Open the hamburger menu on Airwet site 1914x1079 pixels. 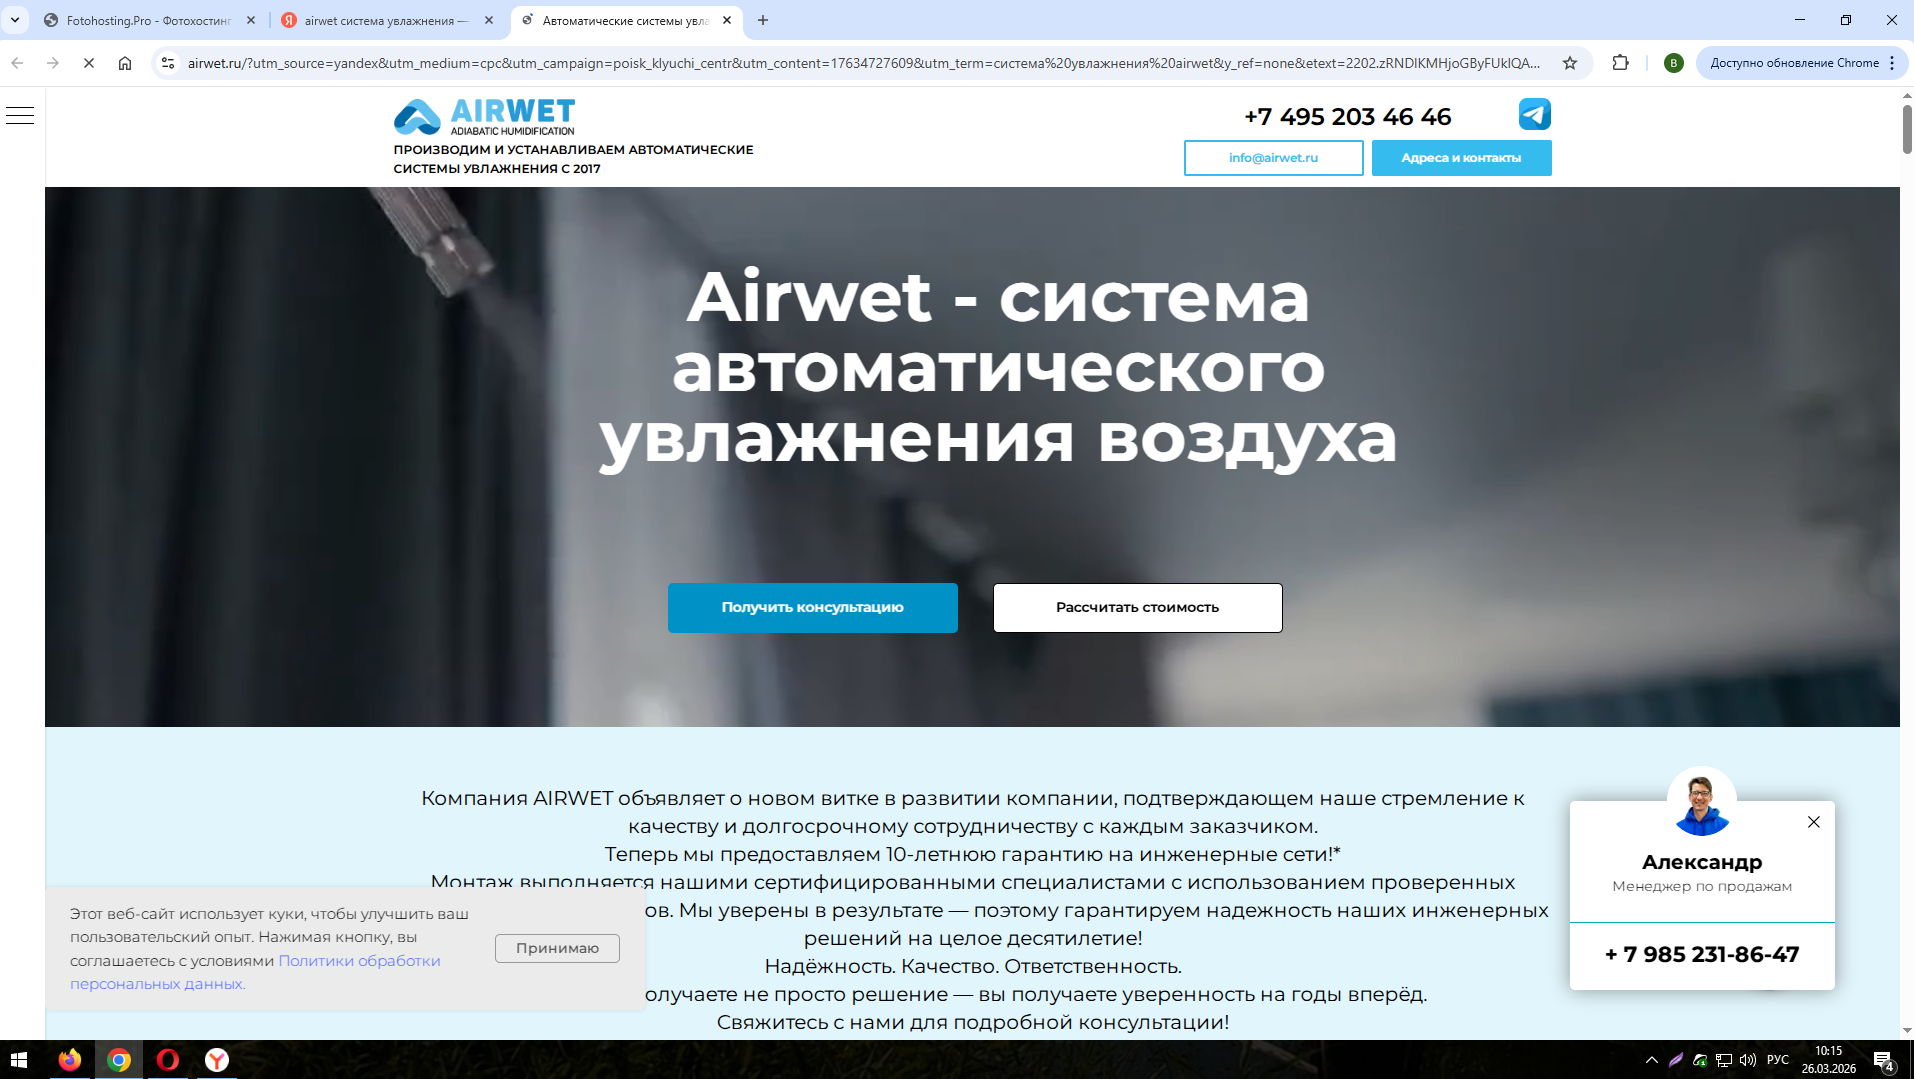[x=20, y=116]
